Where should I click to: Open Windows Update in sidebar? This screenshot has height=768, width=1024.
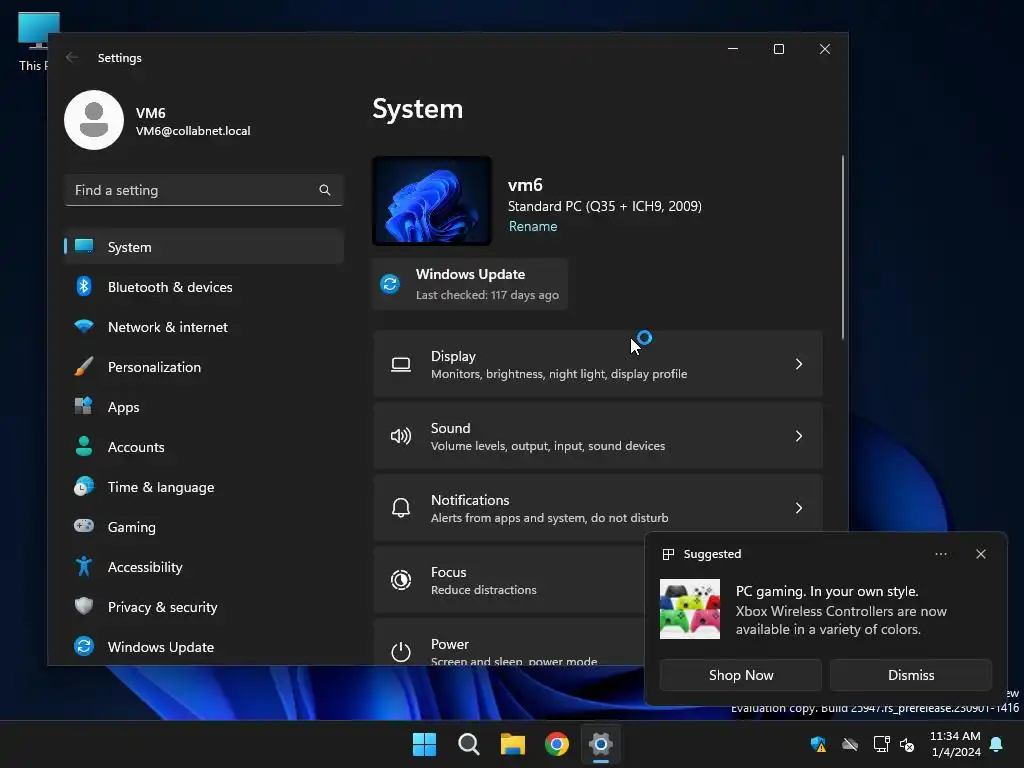coord(204,647)
